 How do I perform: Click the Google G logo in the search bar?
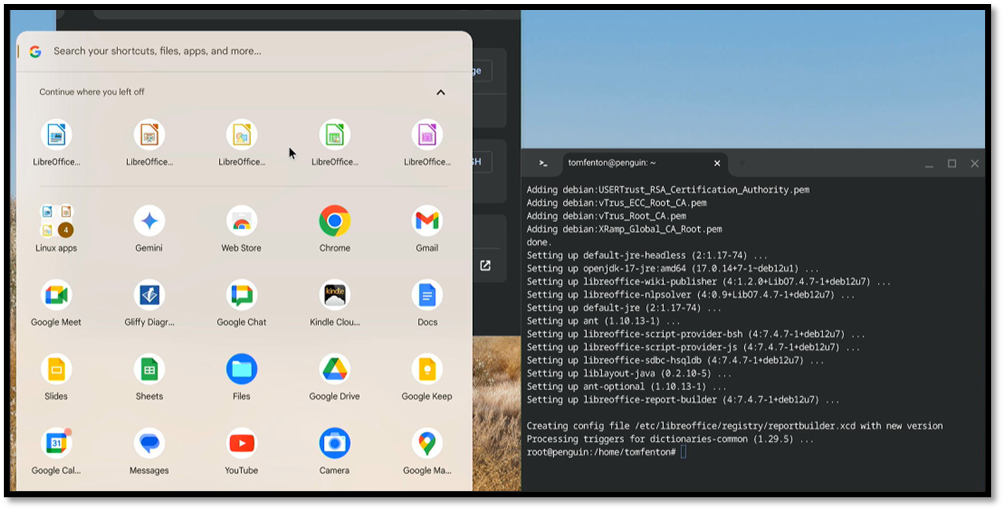[x=35, y=51]
